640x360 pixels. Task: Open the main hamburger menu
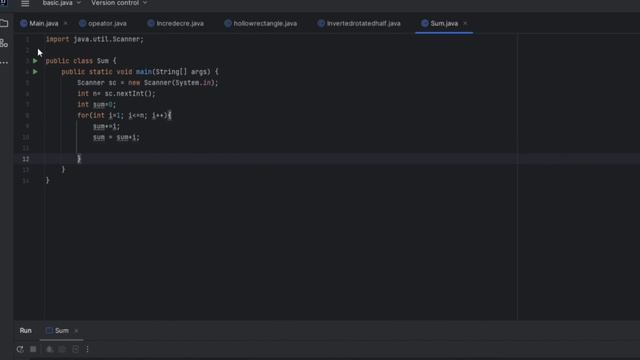click(25, 4)
